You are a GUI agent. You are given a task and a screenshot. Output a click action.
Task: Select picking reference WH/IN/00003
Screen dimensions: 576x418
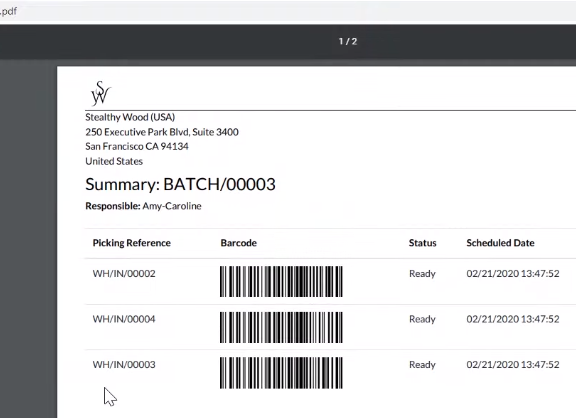tap(124, 365)
